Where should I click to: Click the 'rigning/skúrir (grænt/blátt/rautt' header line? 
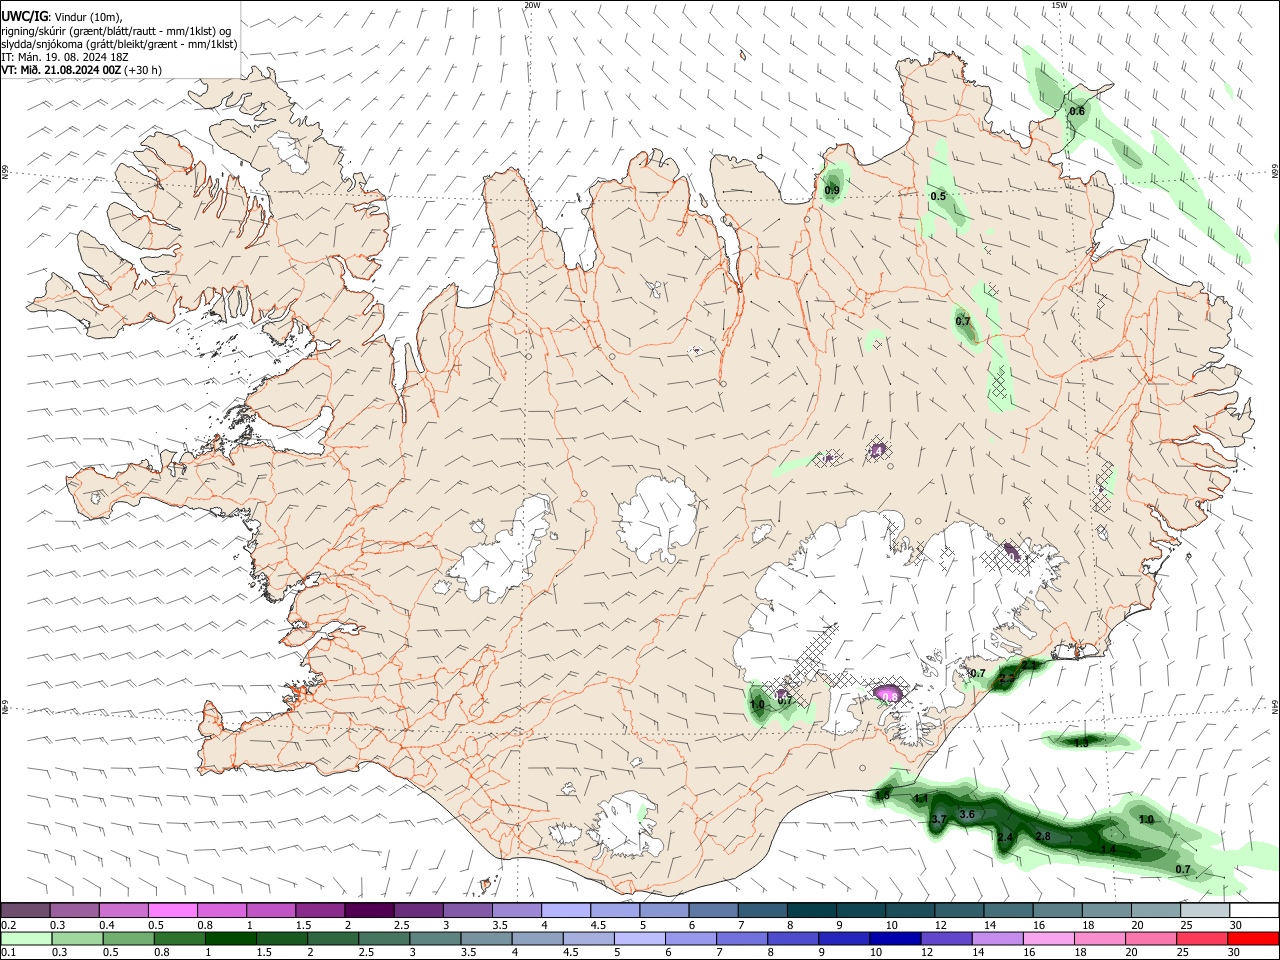click(x=116, y=31)
